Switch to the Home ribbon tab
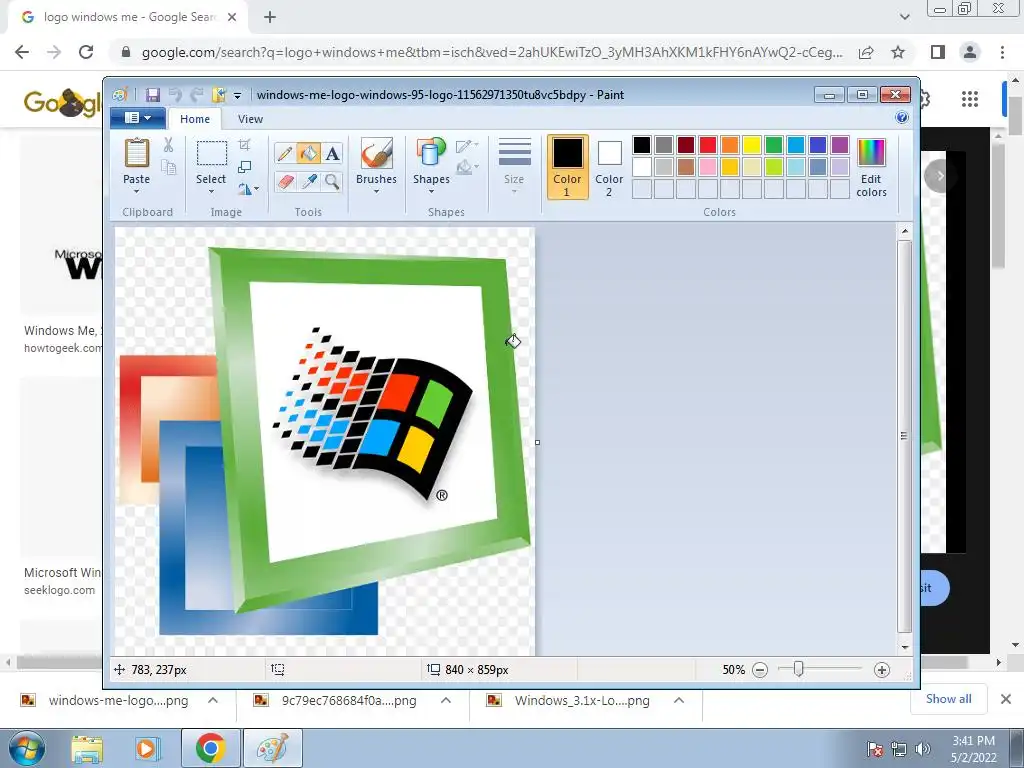Viewport: 1024px width, 768px height. point(195,119)
